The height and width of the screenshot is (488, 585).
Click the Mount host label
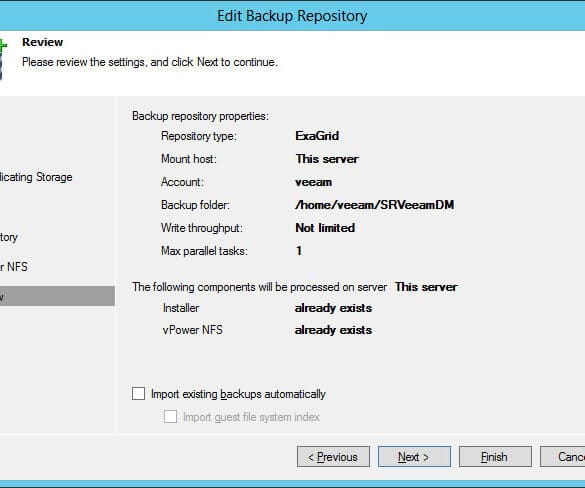(189, 159)
